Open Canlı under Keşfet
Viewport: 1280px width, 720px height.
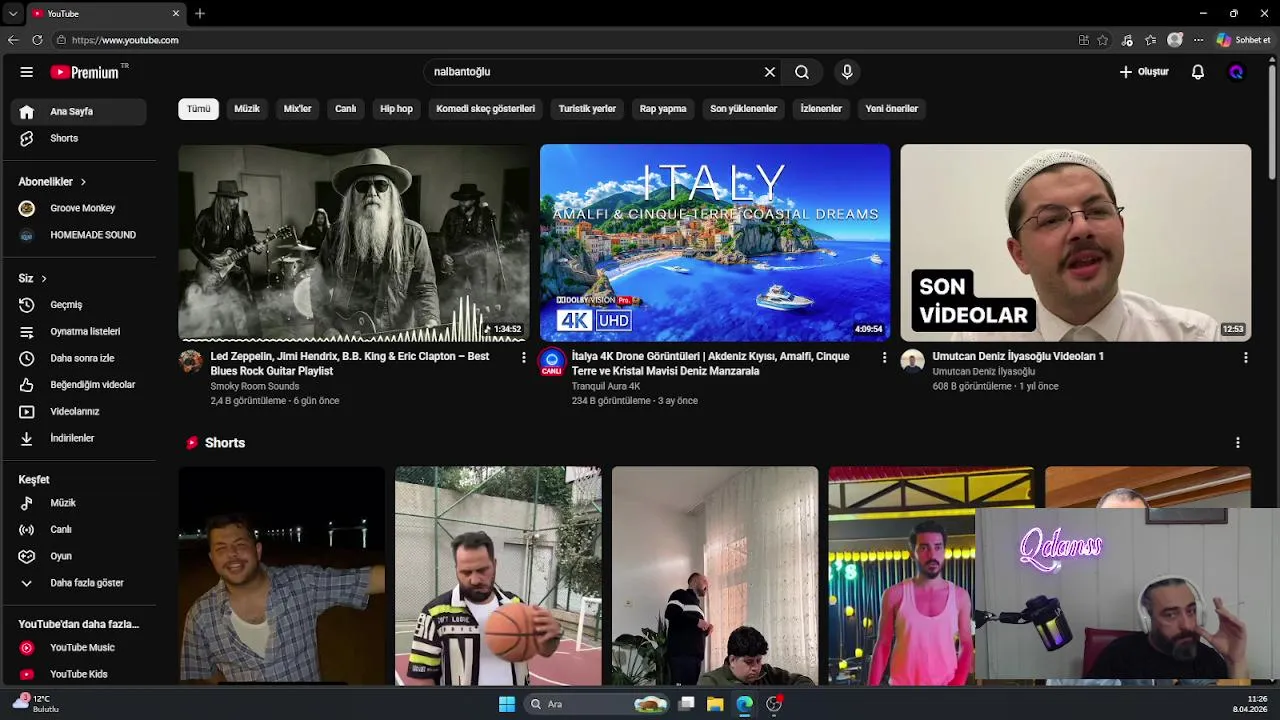[79, 530]
